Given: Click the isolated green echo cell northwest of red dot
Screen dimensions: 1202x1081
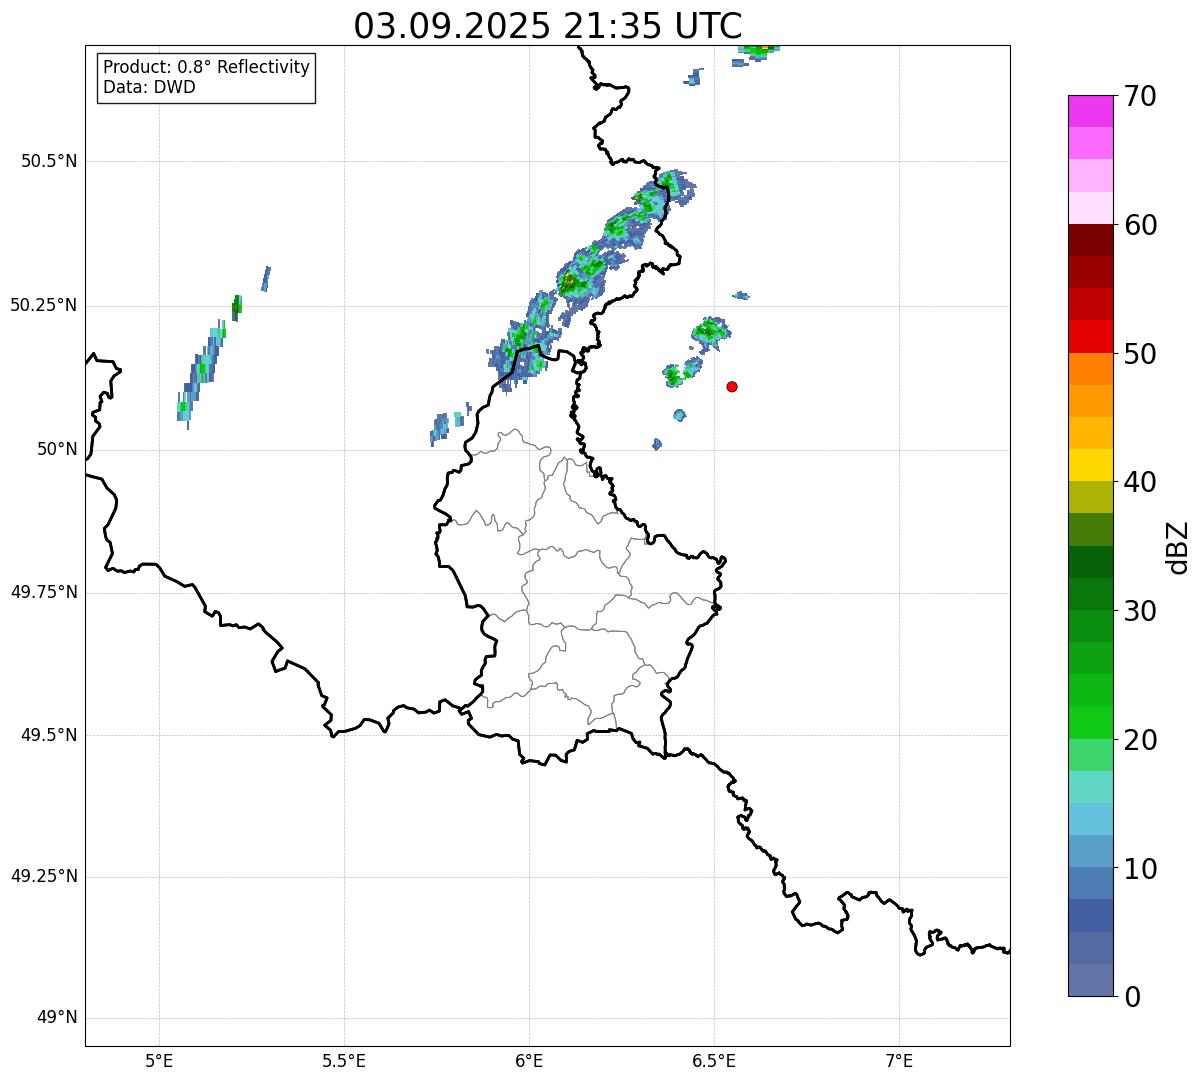Looking at the screenshot, I should [x=710, y=331].
